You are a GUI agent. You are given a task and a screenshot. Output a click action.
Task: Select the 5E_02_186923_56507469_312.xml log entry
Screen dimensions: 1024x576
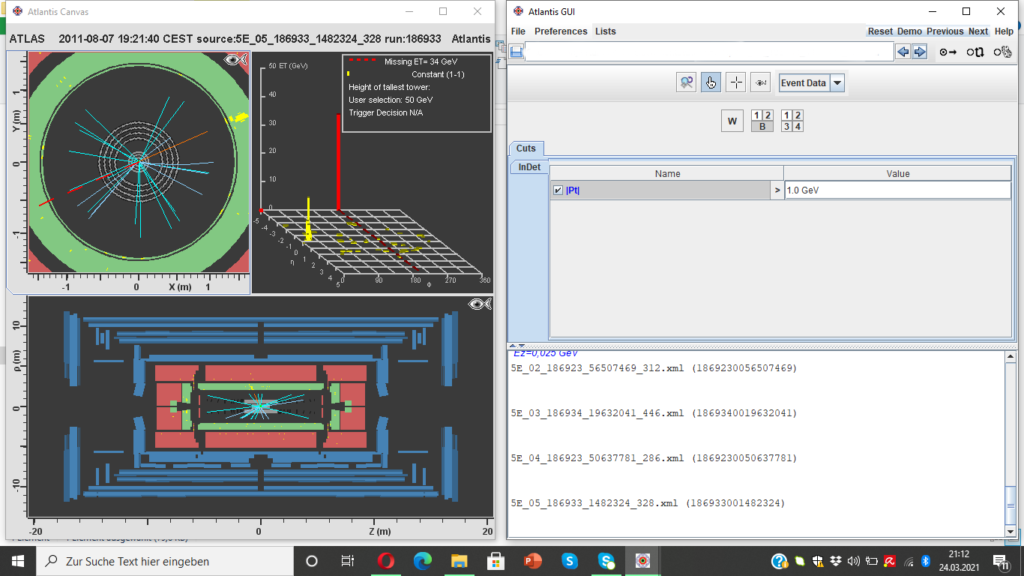pos(654,368)
